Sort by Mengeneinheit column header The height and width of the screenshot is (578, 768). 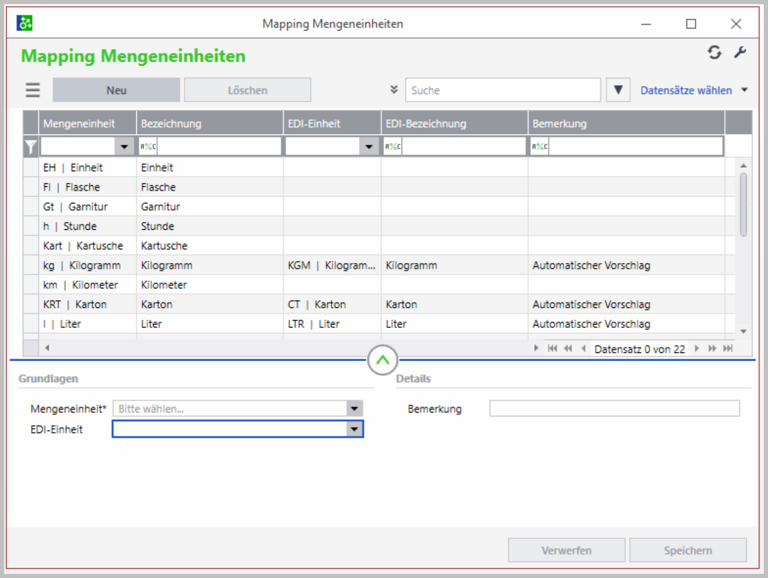coord(88,123)
